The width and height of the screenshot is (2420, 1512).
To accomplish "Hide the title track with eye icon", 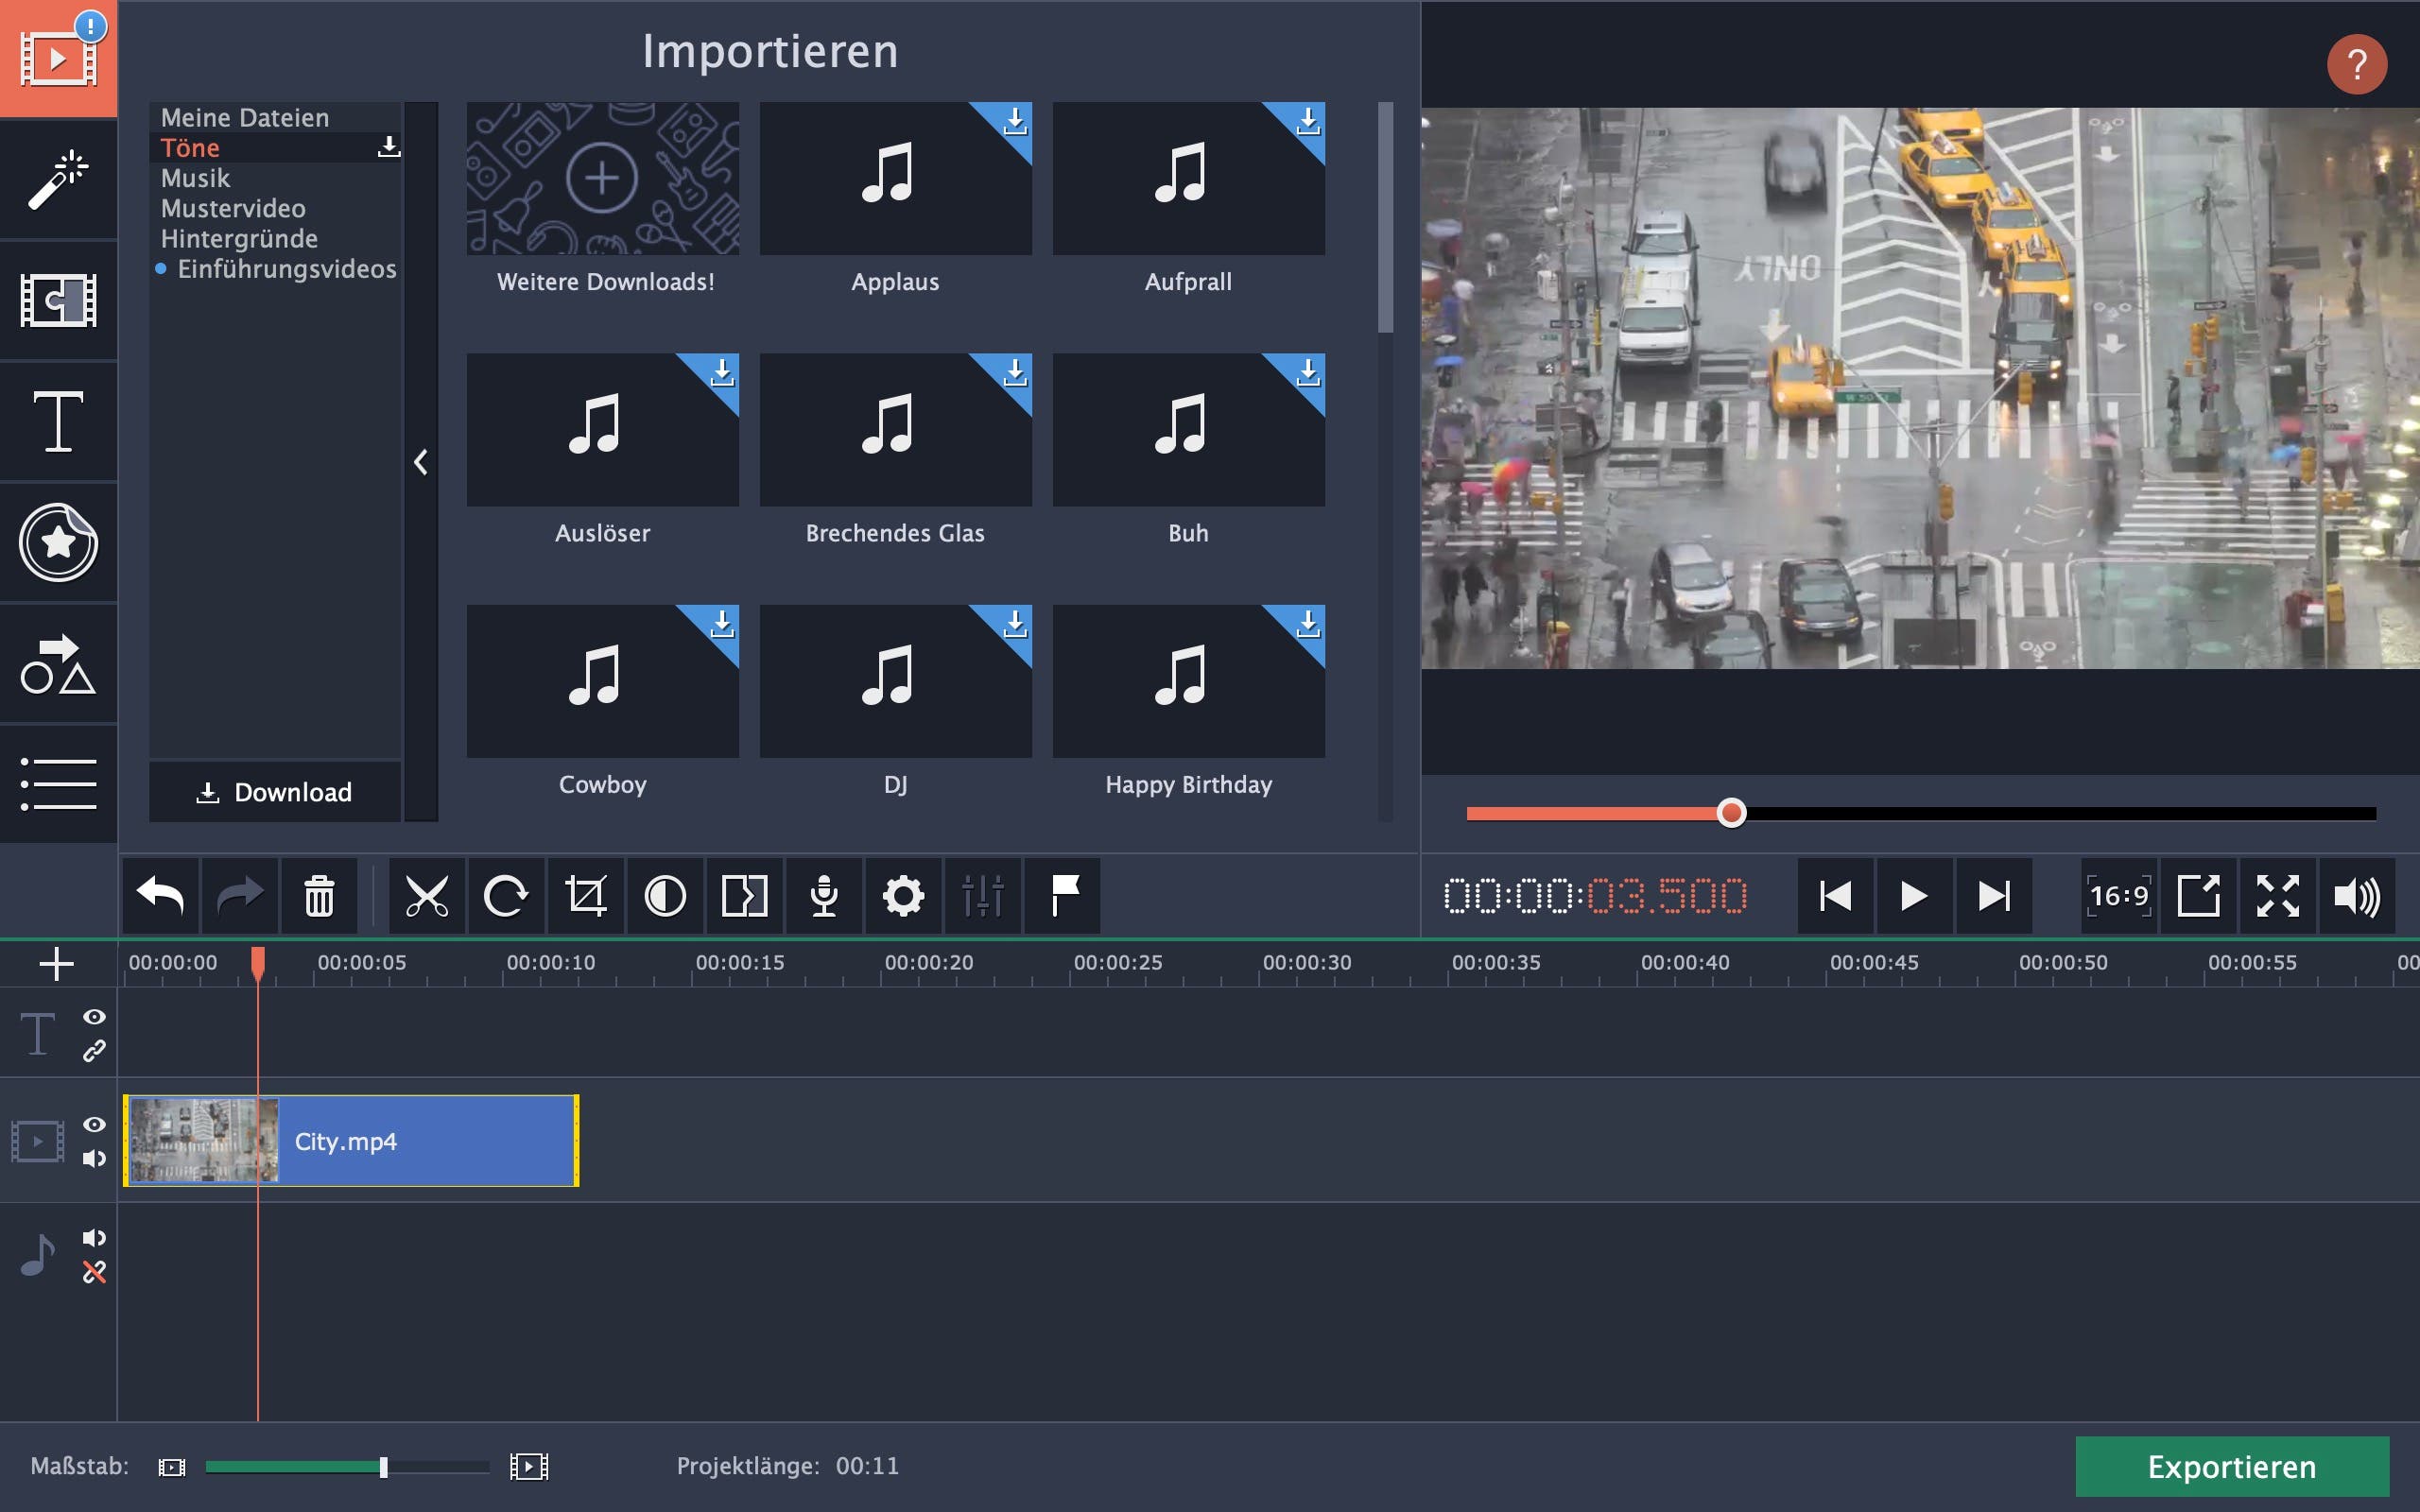I will 94,1016.
